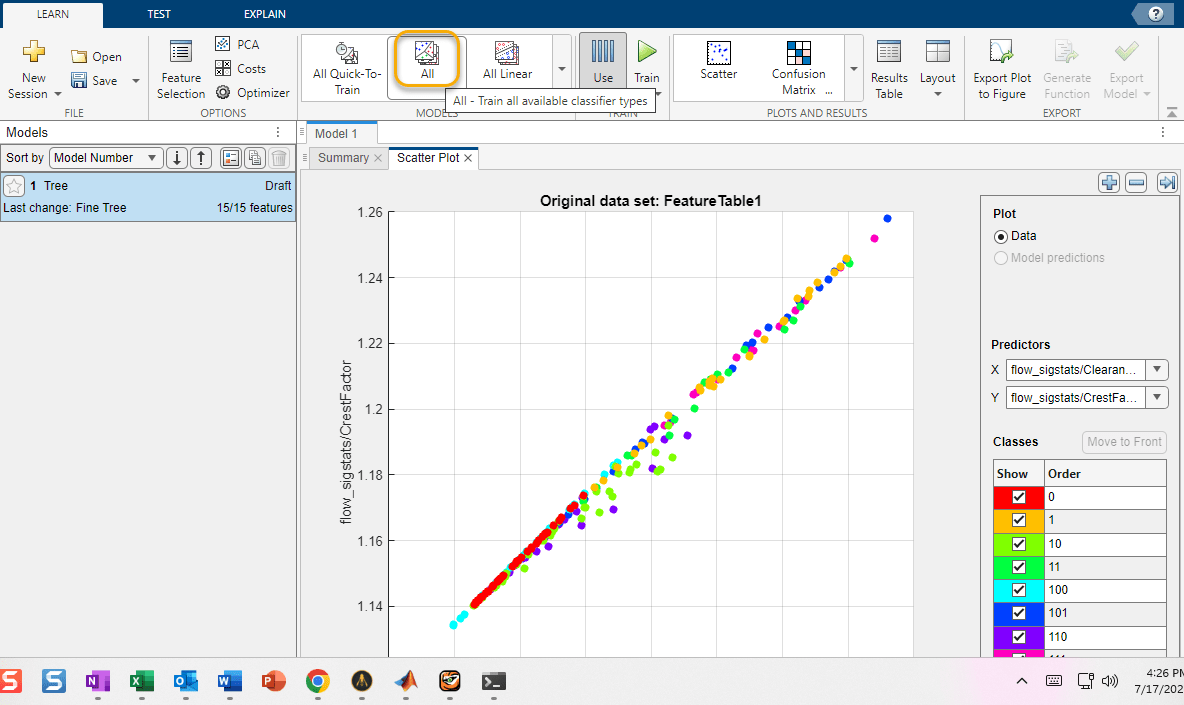Open Feature Selection options

coord(181,68)
